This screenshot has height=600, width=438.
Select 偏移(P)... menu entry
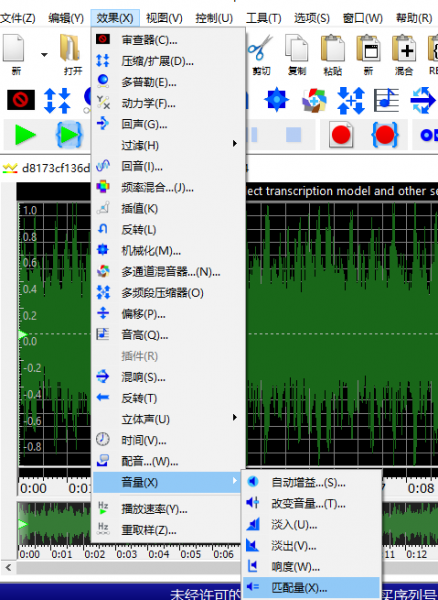click(x=168, y=314)
